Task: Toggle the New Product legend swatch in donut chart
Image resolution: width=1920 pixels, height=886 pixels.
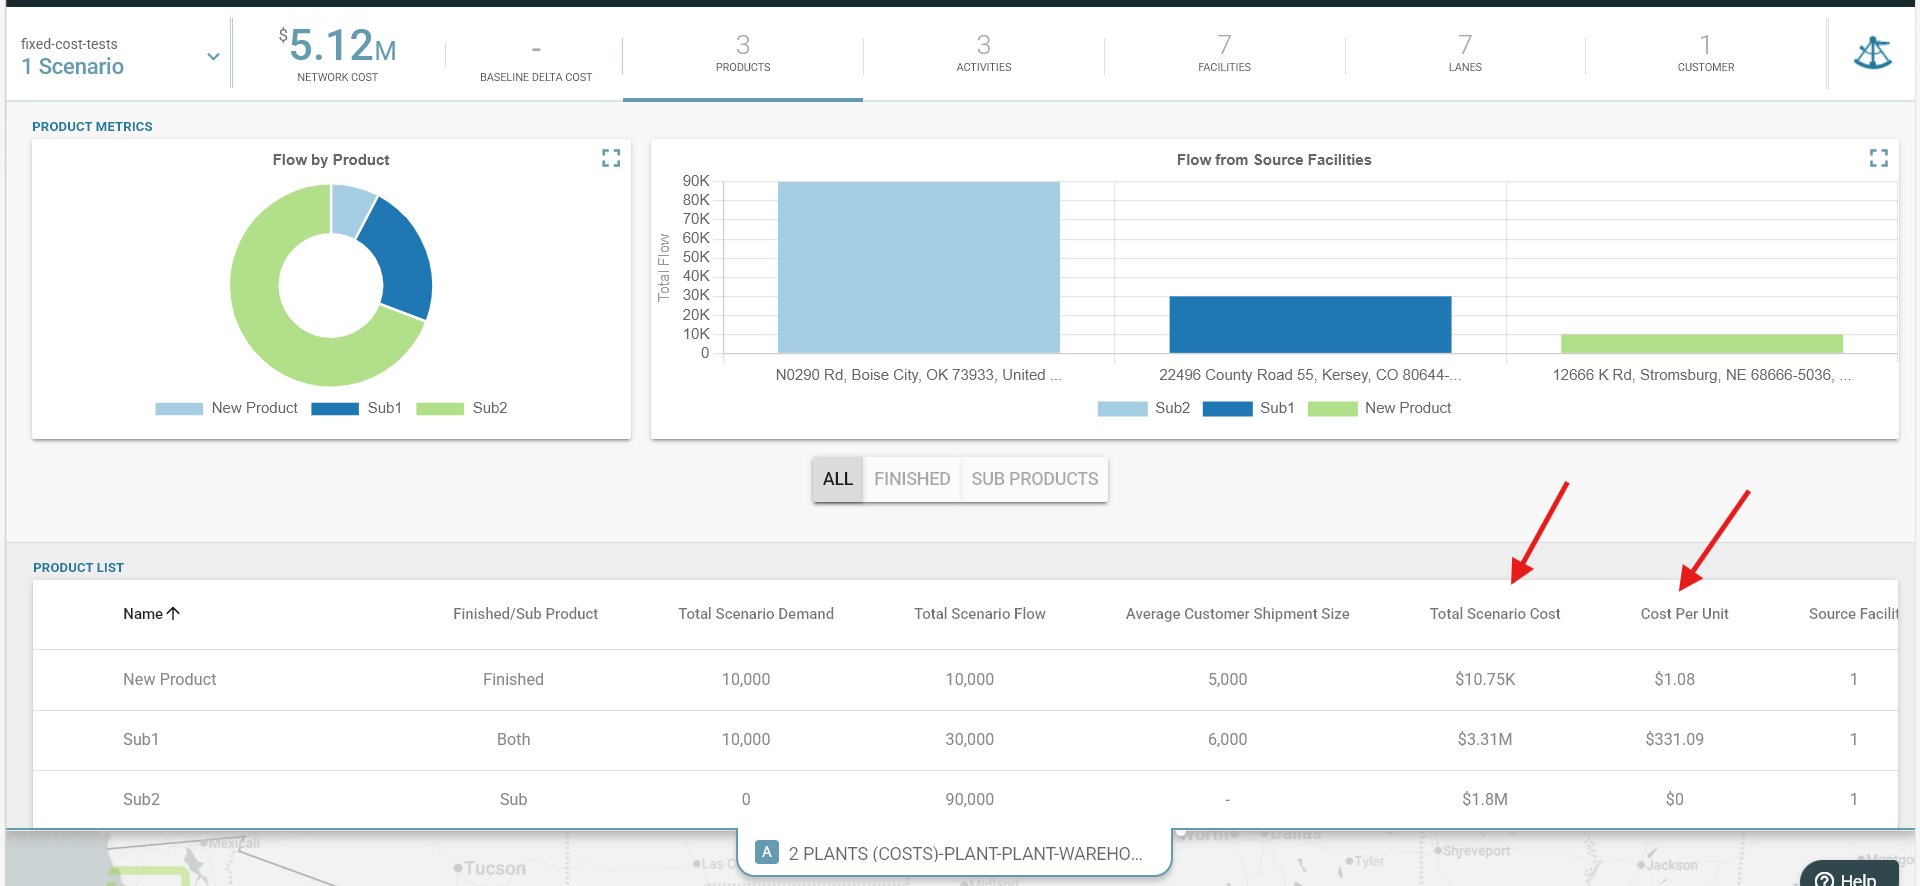Action: coord(179,408)
